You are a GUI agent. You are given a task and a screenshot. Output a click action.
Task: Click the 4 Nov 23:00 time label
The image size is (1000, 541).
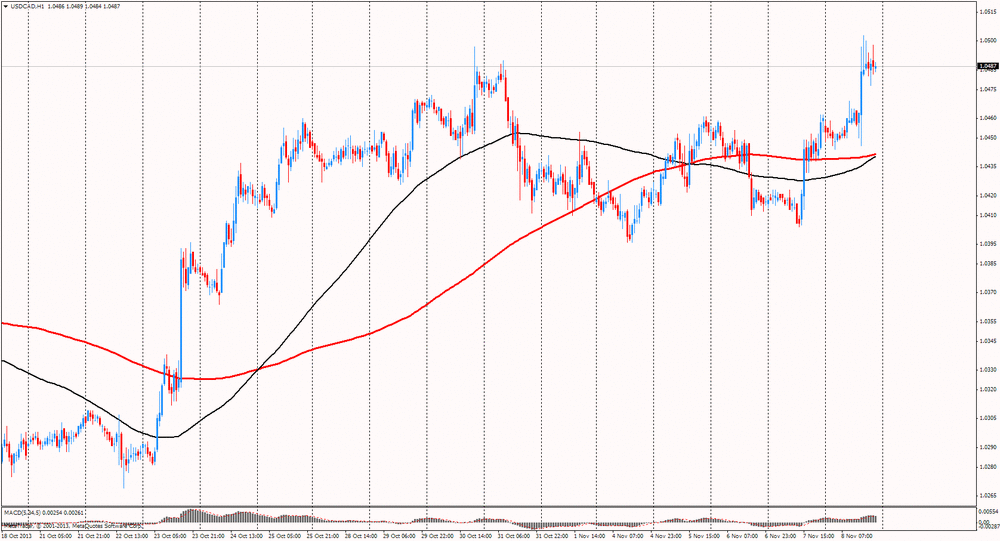(668, 536)
